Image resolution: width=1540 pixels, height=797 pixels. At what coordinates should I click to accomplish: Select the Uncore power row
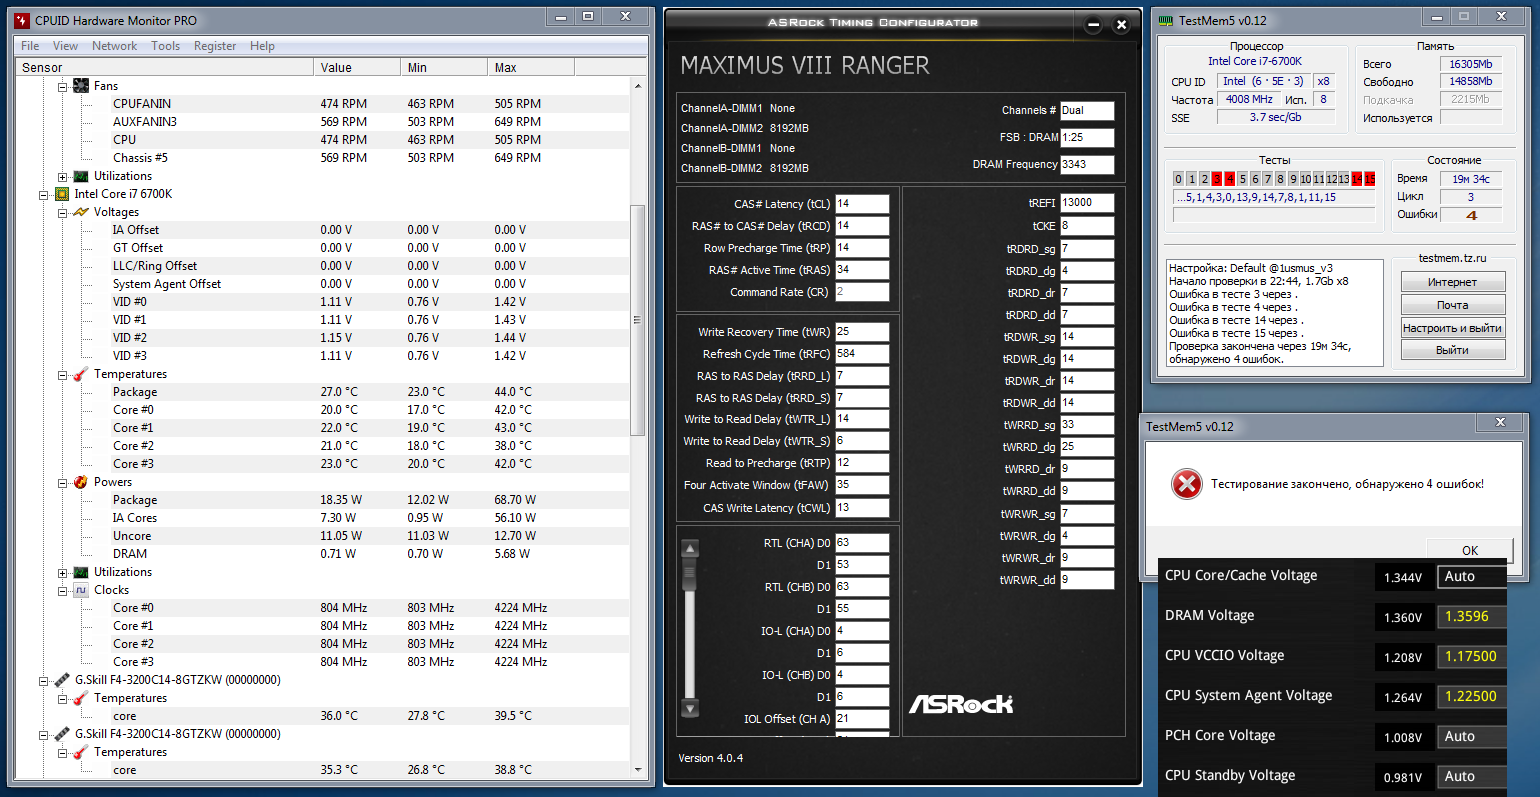click(321, 536)
